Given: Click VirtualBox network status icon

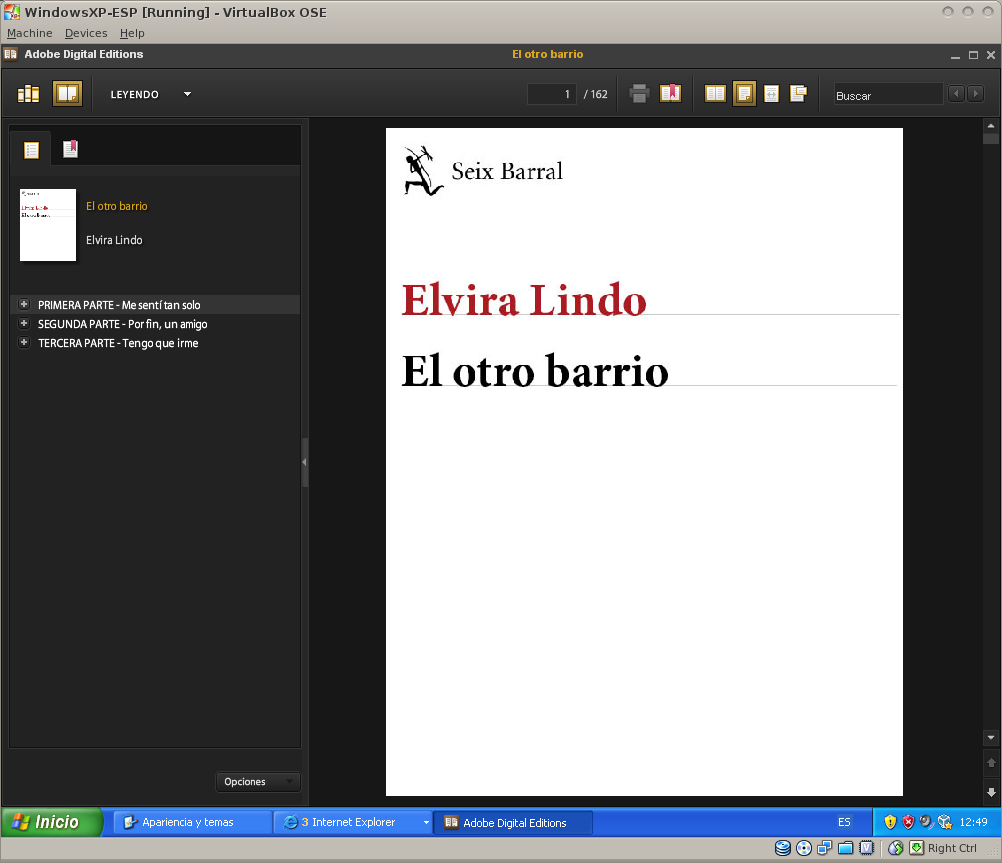Looking at the screenshot, I should click(x=824, y=848).
